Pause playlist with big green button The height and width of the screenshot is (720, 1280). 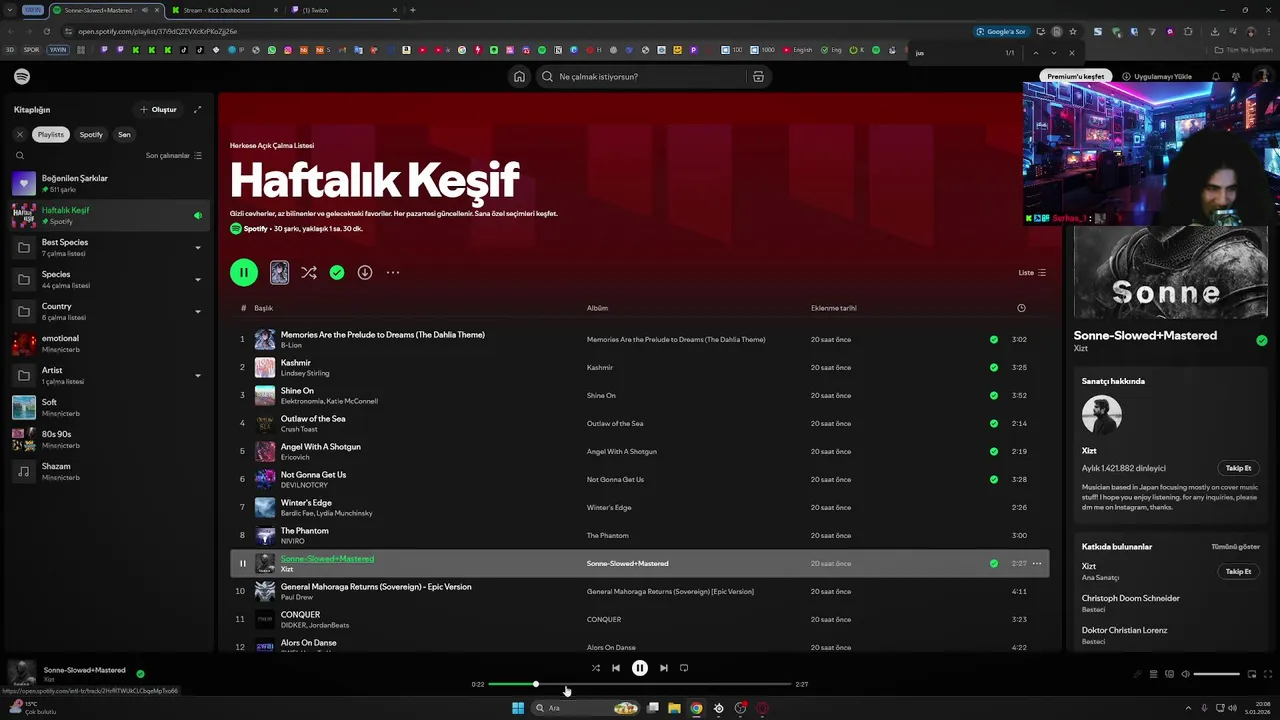[x=244, y=272]
